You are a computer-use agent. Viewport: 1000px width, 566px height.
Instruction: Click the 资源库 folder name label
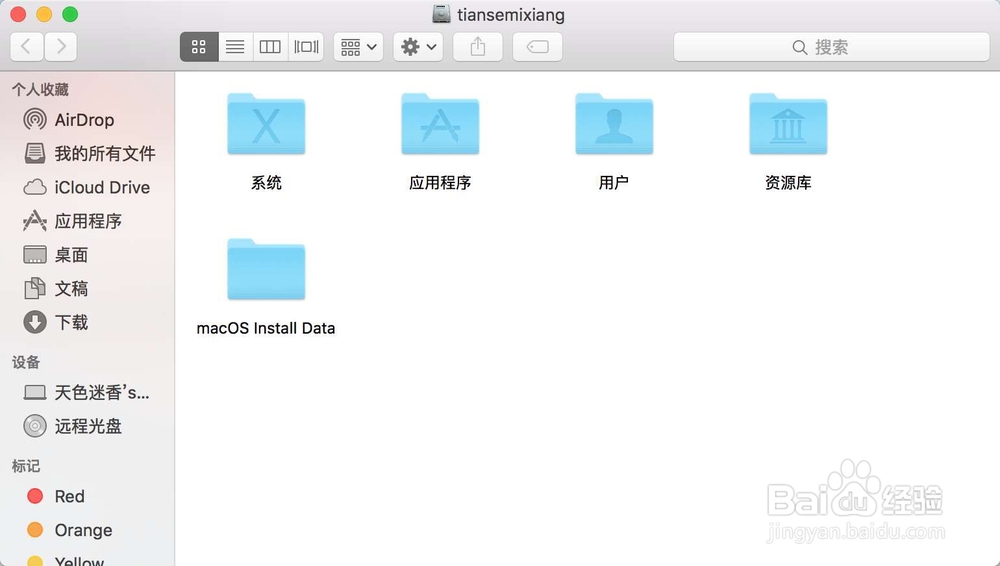[x=788, y=182]
